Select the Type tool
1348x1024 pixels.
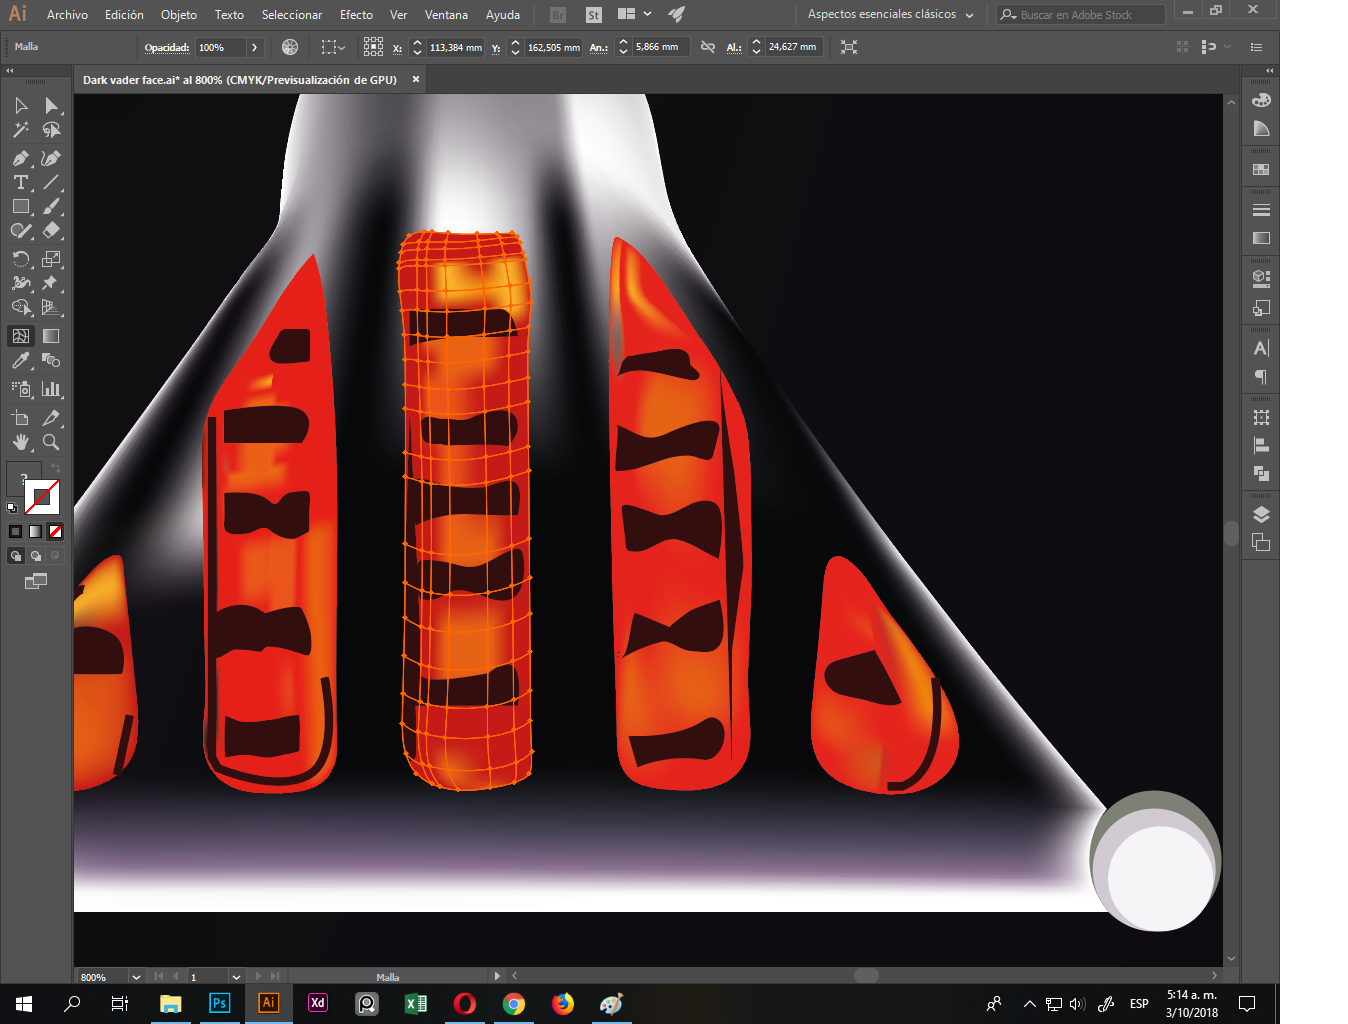tap(21, 182)
